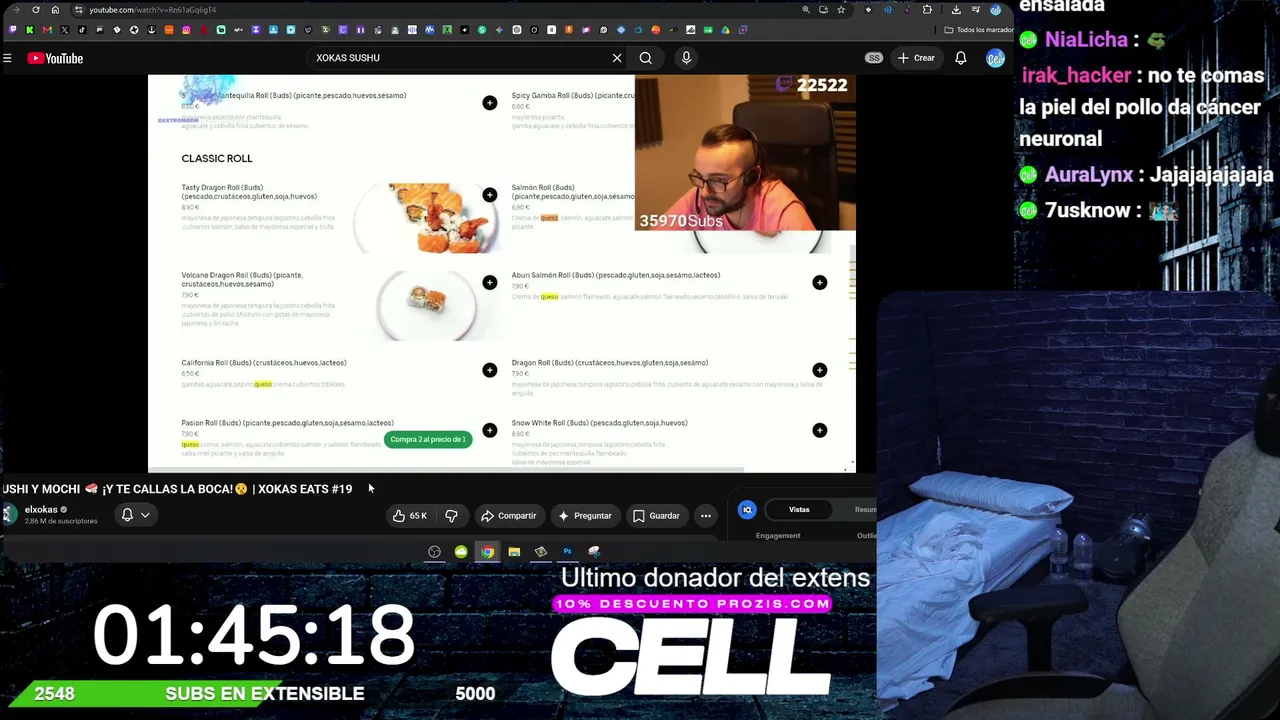Add Volcano Dragon Roll with plus button
1280x720 pixels.
489,283
